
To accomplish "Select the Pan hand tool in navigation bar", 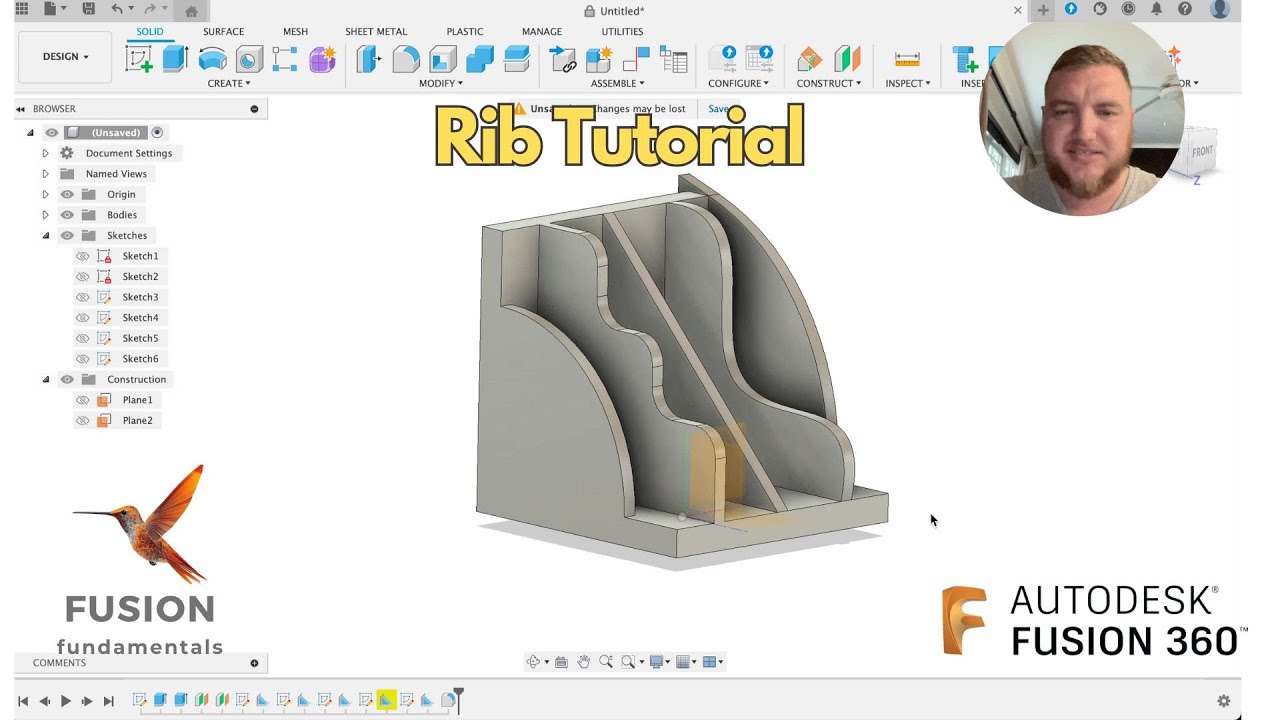I will 584,662.
